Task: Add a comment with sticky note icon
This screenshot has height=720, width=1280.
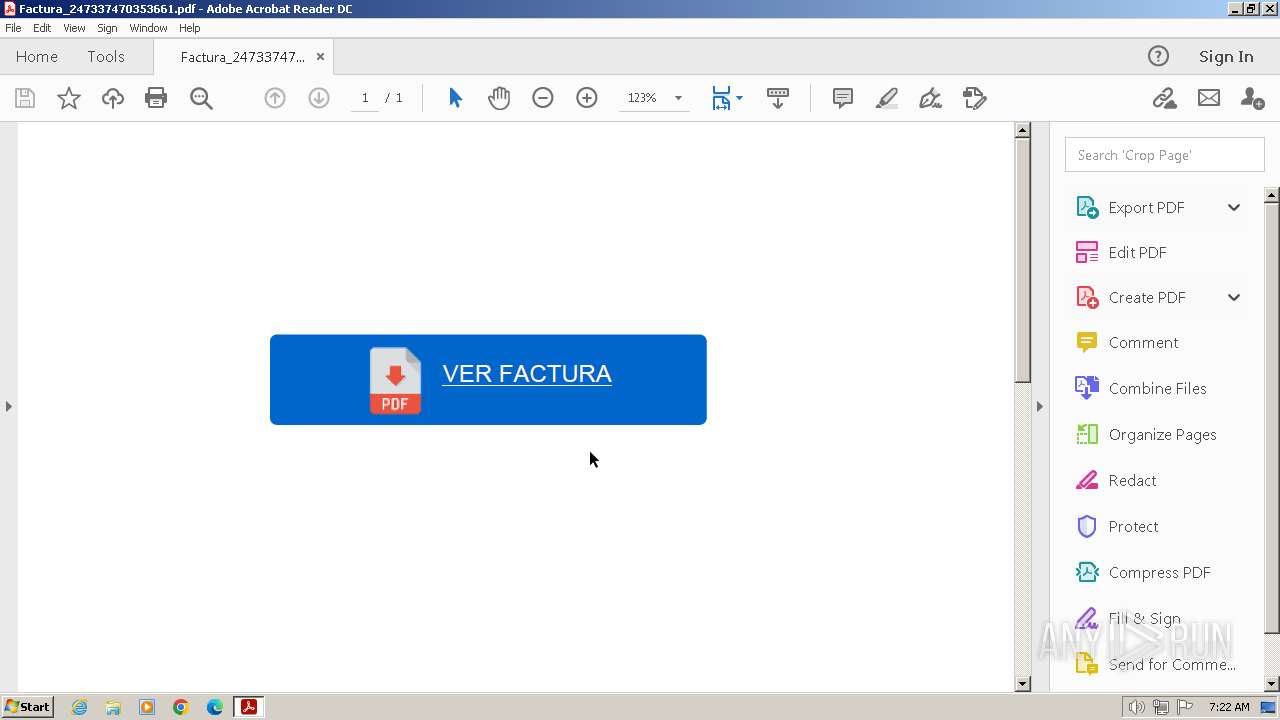Action: pos(843,98)
